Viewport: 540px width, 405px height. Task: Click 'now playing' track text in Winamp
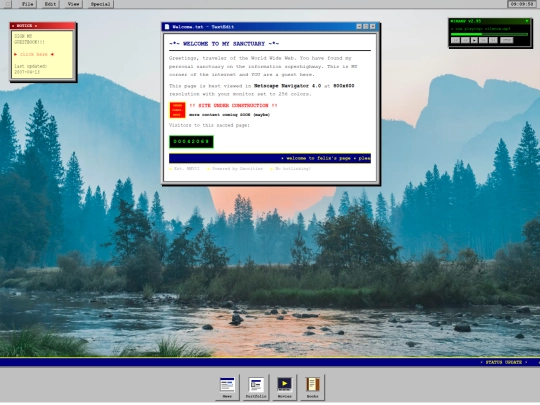point(480,29)
